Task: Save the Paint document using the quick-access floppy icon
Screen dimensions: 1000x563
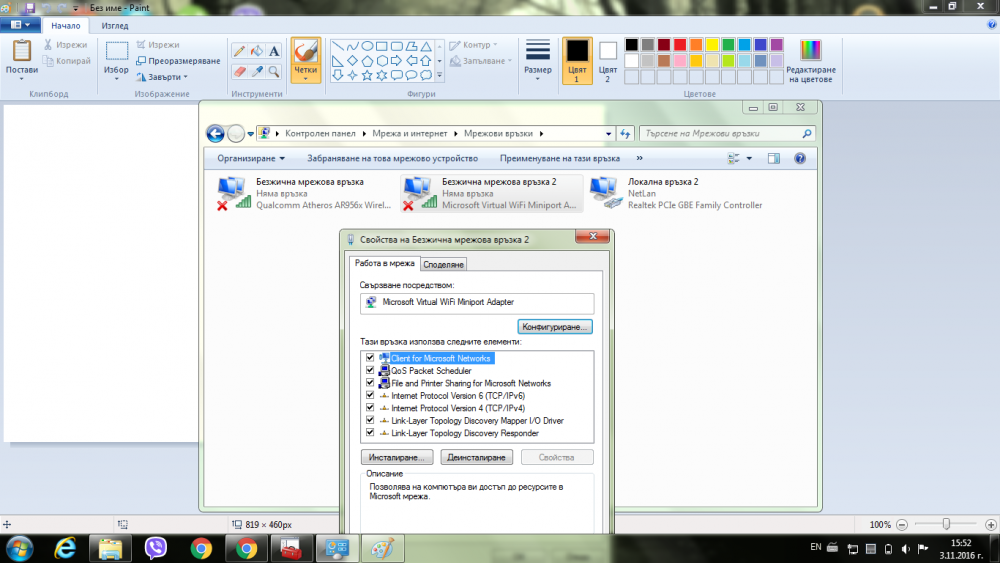Action: pos(30,8)
